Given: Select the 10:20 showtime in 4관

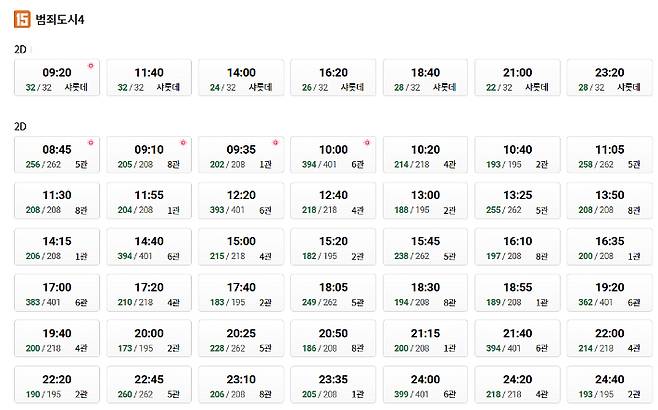Looking at the screenshot, I should tap(426, 155).
